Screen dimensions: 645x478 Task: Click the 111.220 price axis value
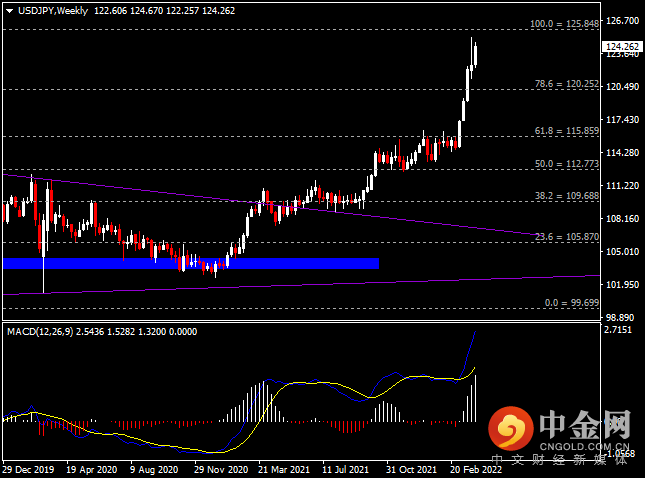tap(622, 186)
